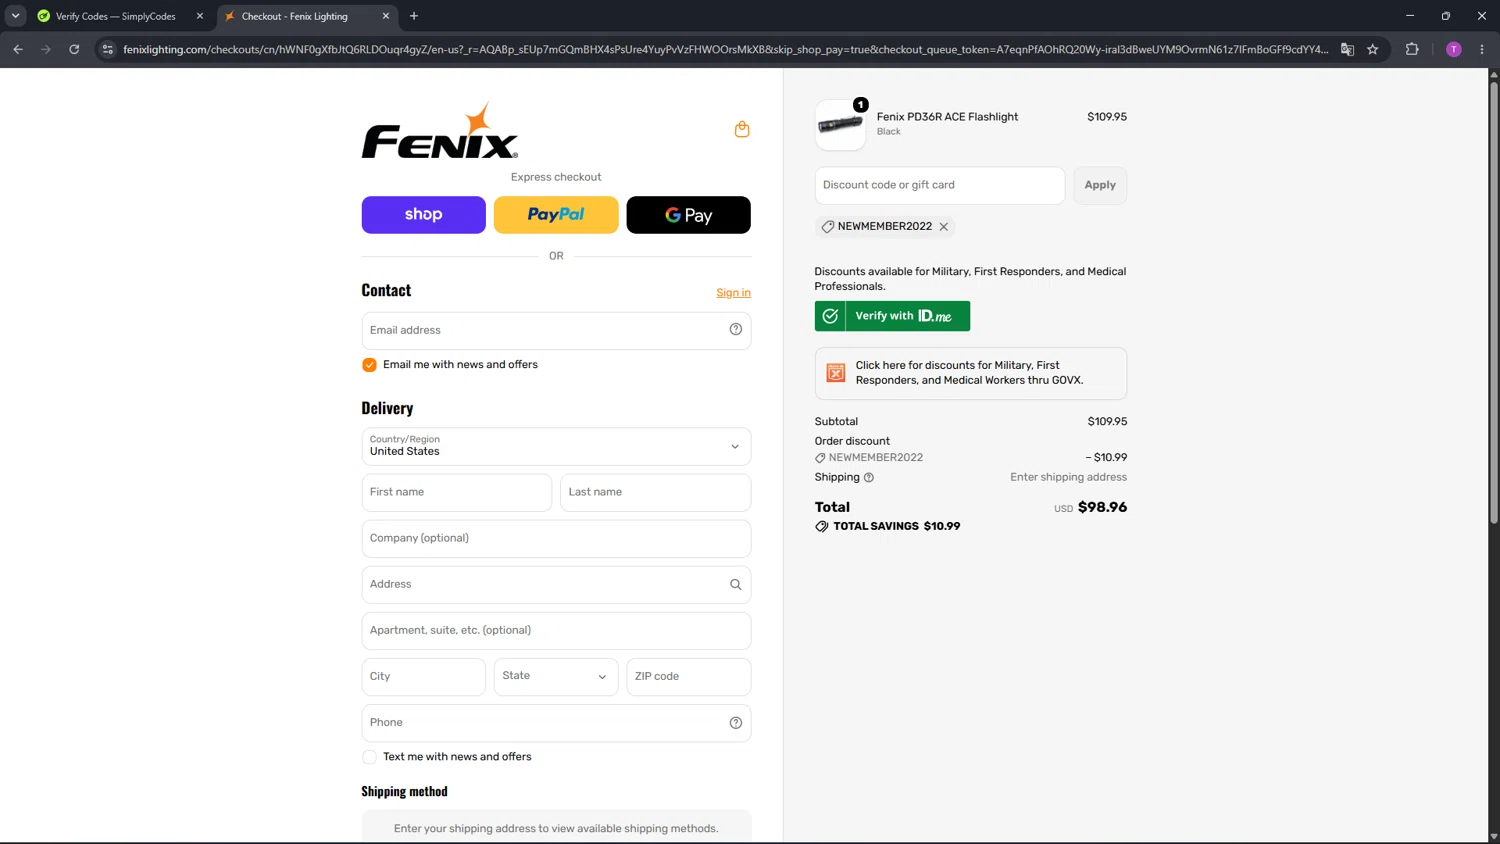The image size is (1500, 844).
Task: Open the GOVX discounts link box
Action: 971,373
